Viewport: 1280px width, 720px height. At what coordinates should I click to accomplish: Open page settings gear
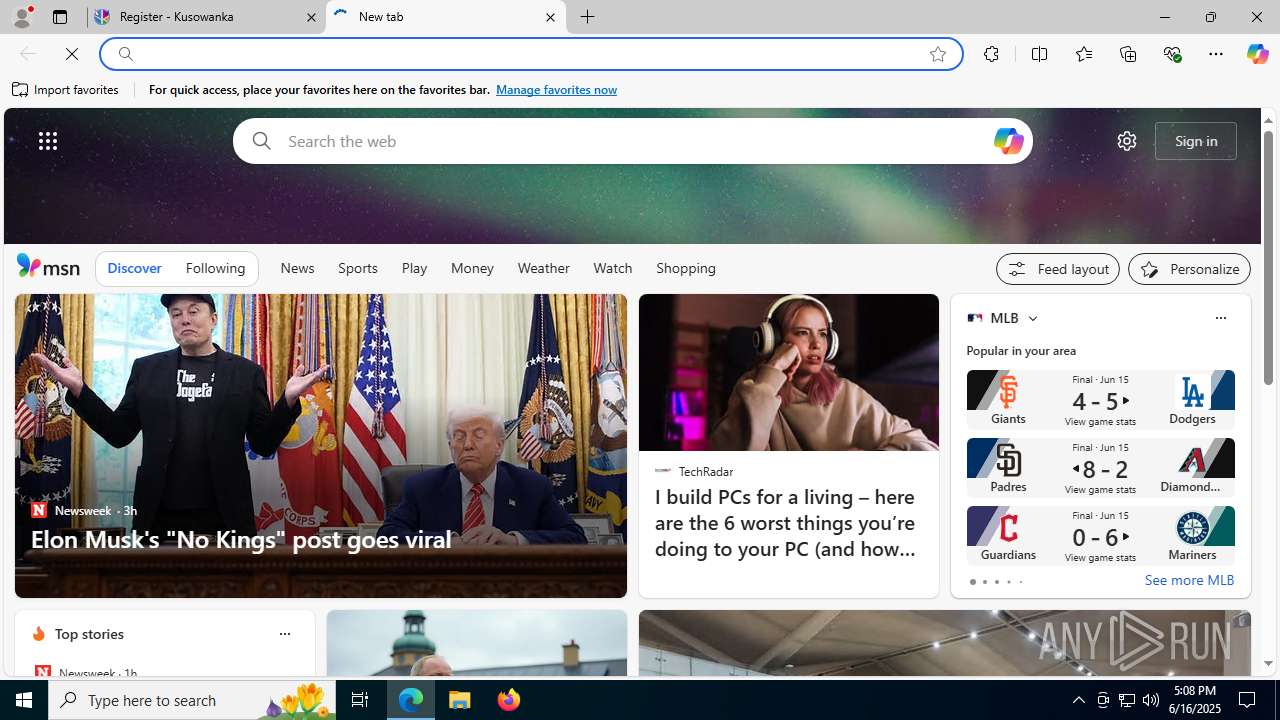tap(1127, 141)
